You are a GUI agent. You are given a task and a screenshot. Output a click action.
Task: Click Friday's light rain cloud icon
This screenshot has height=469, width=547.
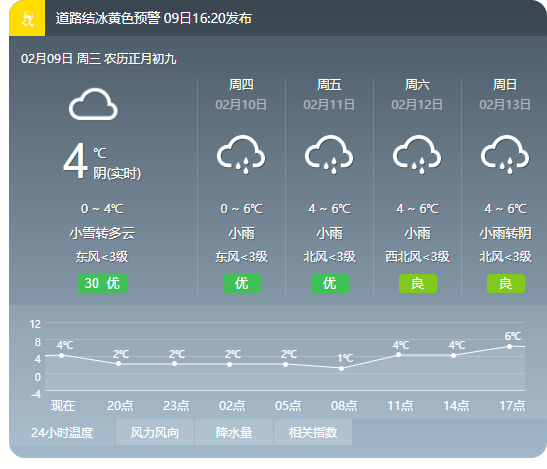click(x=329, y=155)
